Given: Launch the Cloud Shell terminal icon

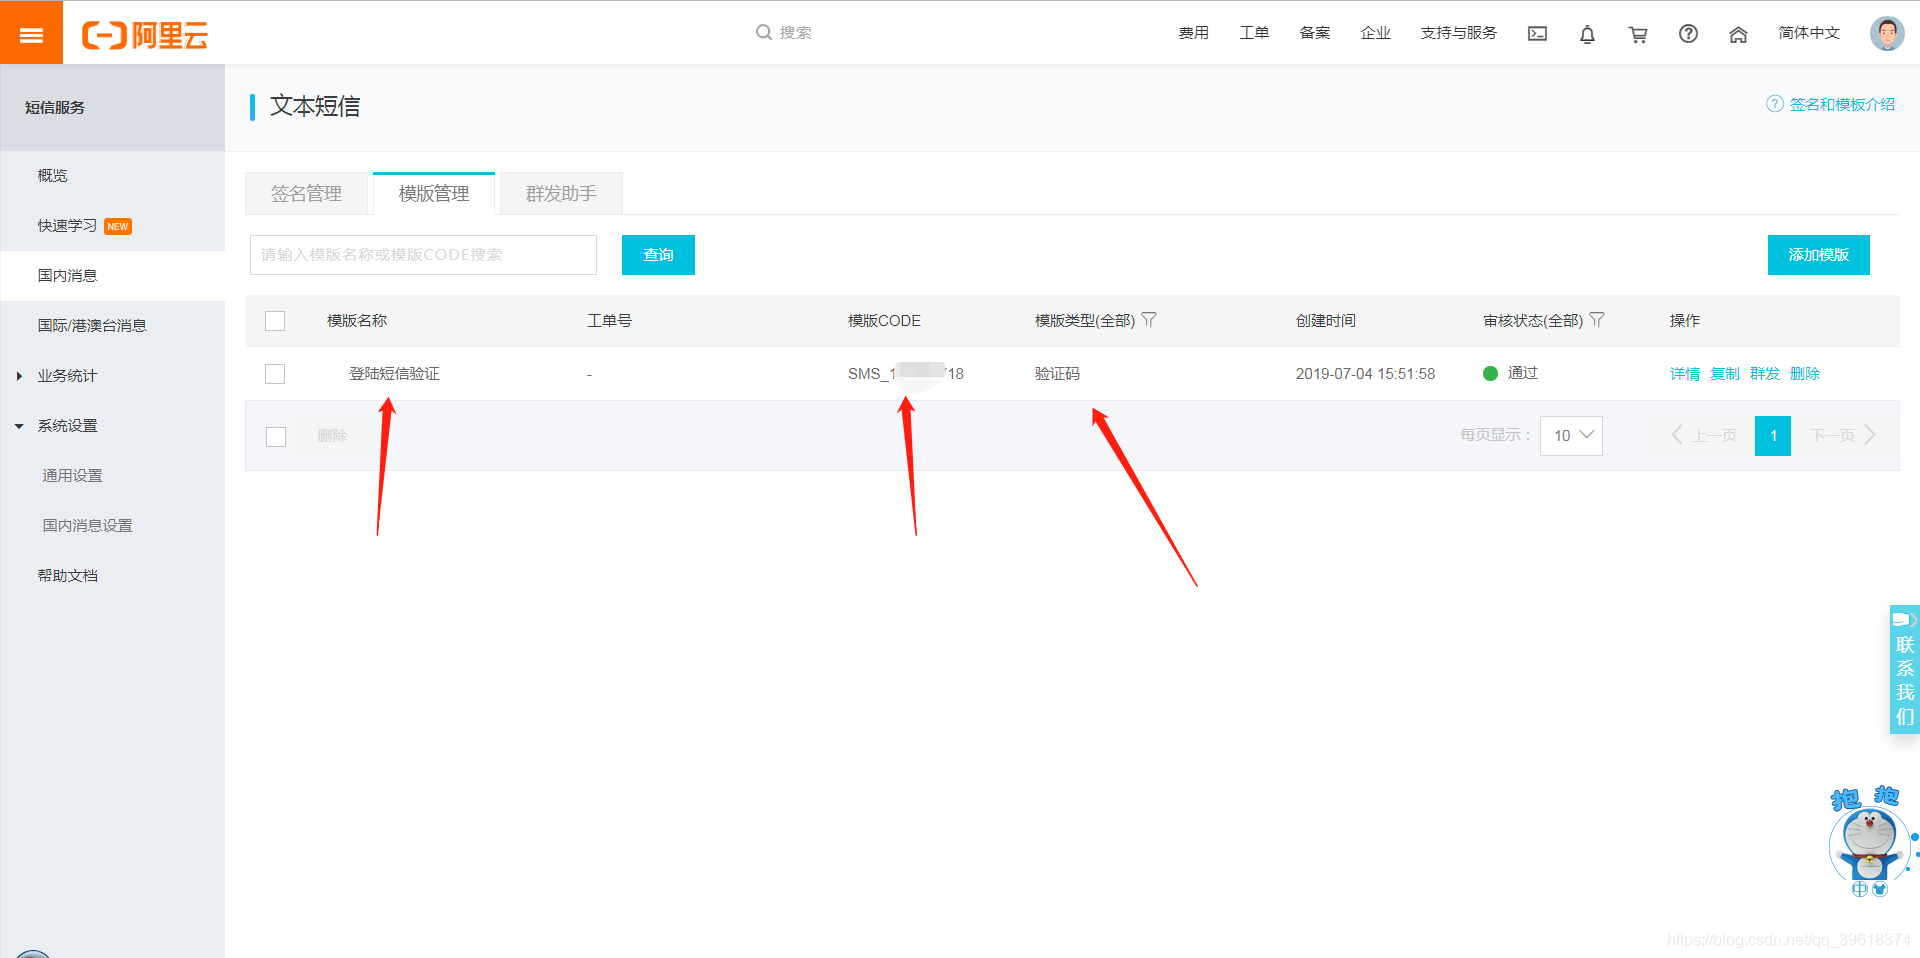Looking at the screenshot, I should 1537,33.
